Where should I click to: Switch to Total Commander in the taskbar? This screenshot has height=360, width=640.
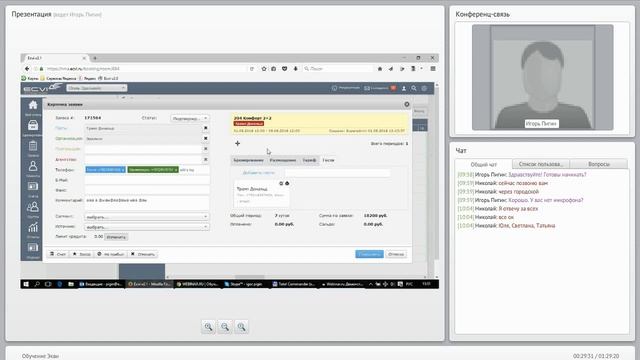(x=294, y=284)
